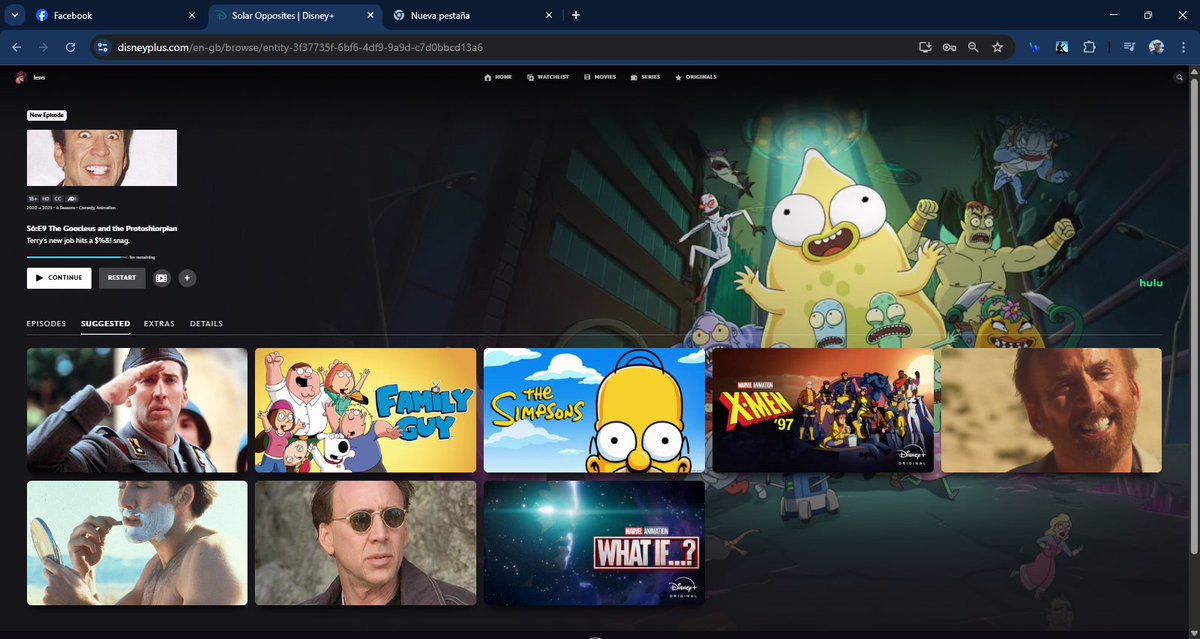Open Movies in Disney+ navigation
Viewport: 1200px width, 639px height.
pyautogui.click(x=600, y=77)
